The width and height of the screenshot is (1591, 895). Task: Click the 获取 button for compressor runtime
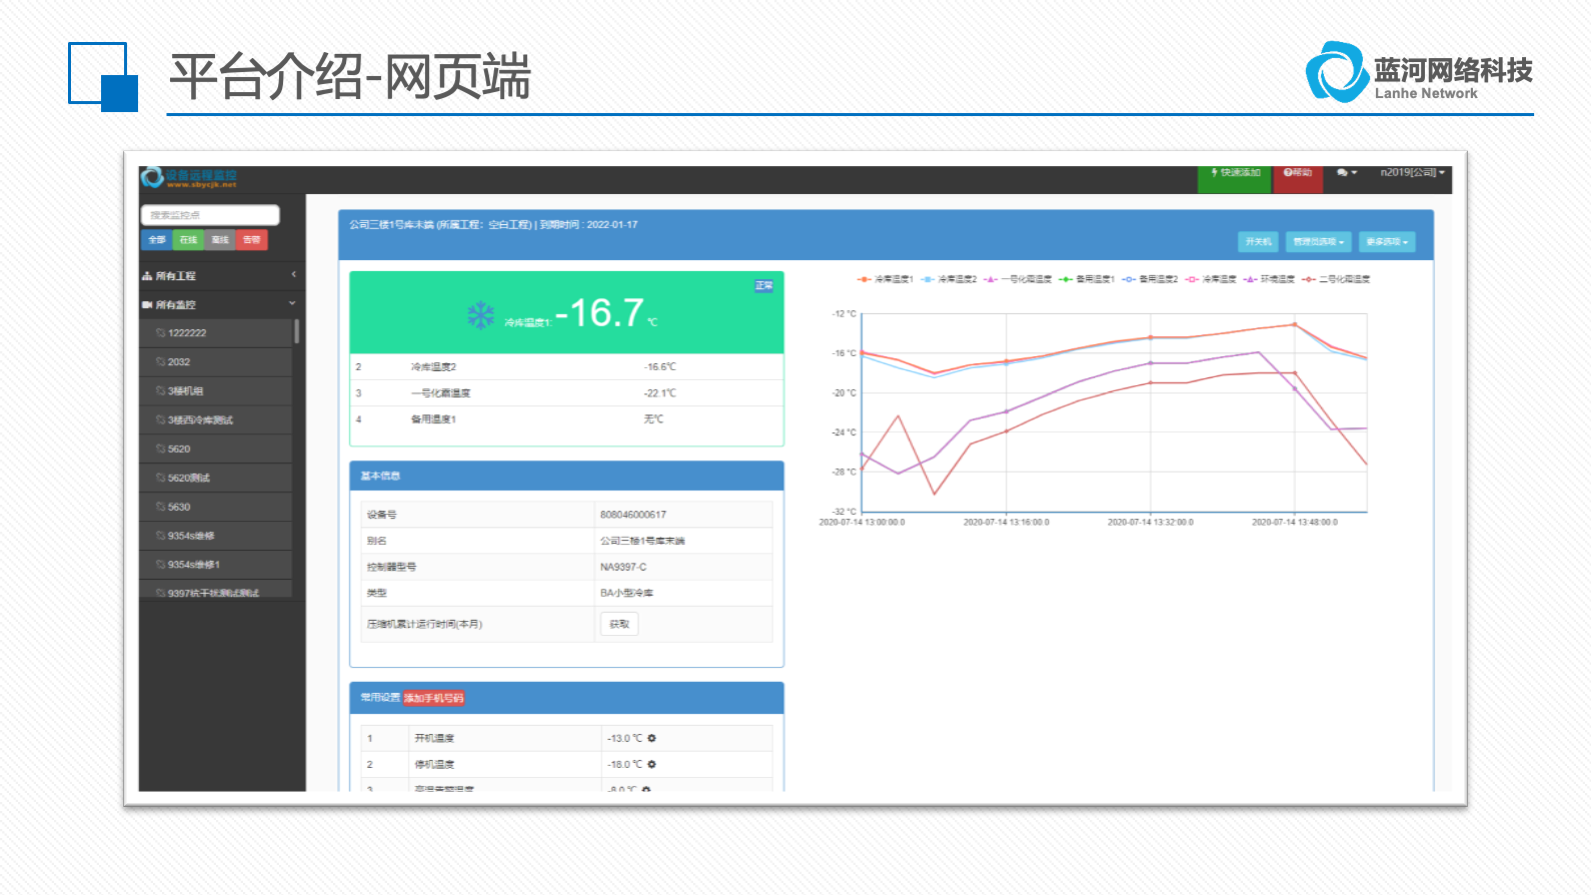coord(619,624)
